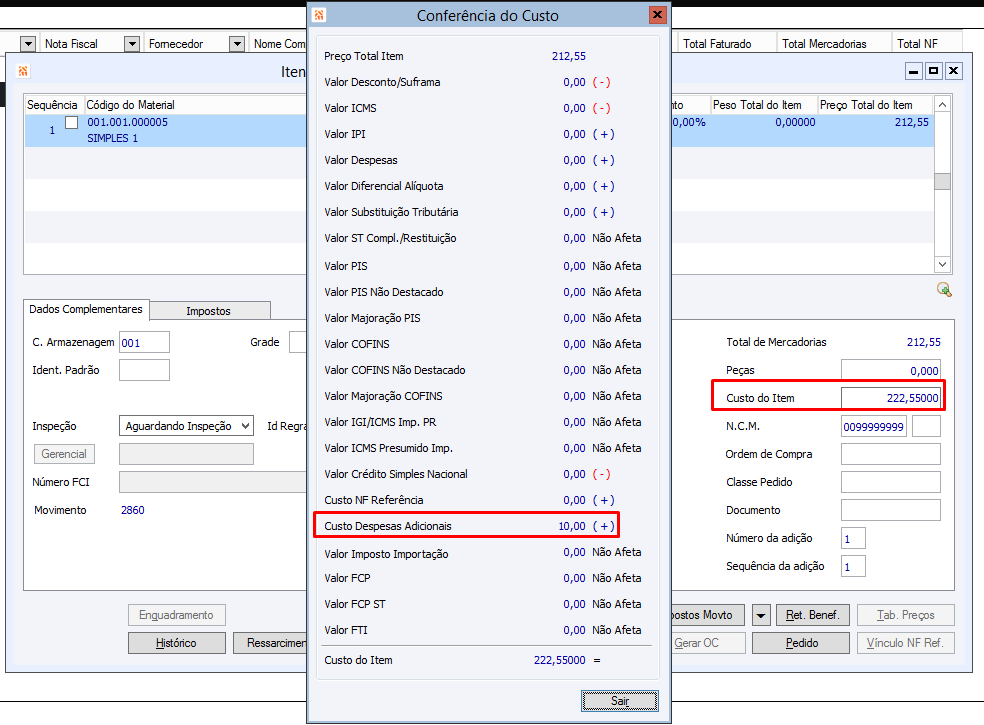The height and width of the screenshot is (725, 984).
Task: Click the C. Armazenagem input field
Action: pyautogui.click(x=144, y=343)
